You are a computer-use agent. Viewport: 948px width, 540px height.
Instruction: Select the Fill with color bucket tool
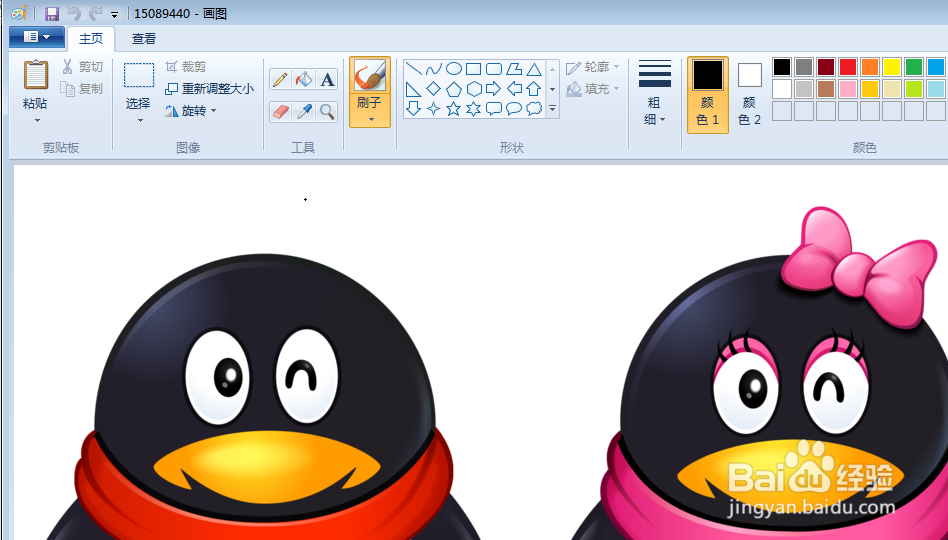(304, 79)
